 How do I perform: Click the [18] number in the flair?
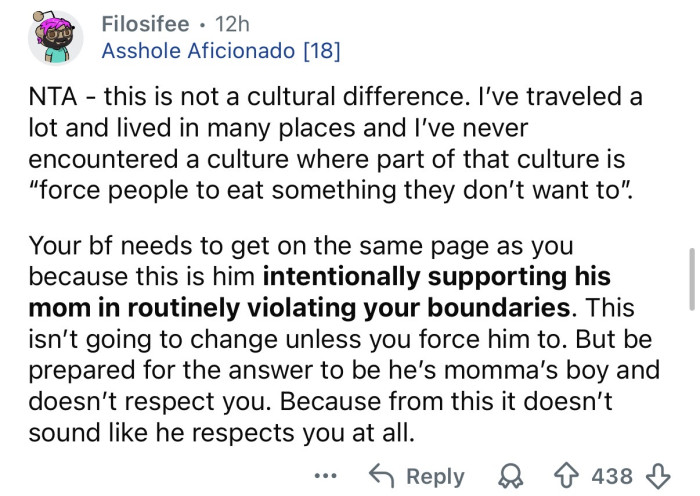[x=319, y=50]
